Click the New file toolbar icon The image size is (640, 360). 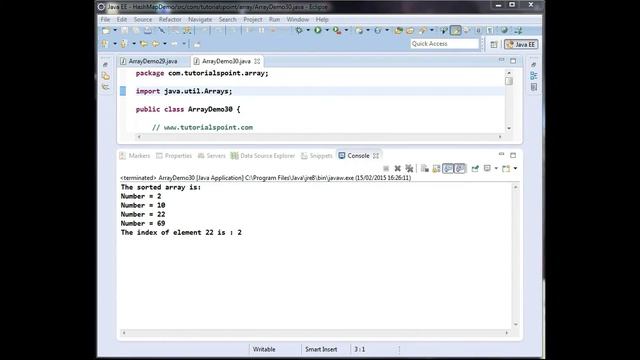coord(106,30)
